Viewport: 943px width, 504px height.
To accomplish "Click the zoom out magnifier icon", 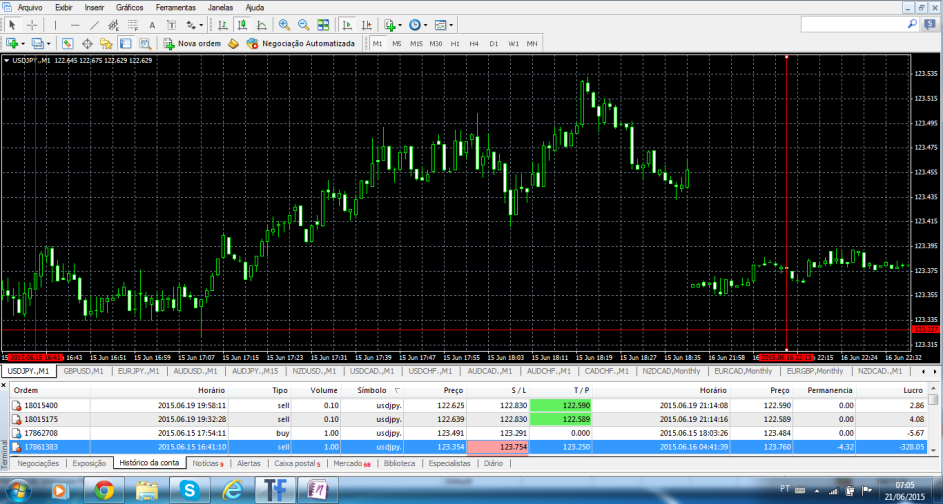I will (303, 24).
